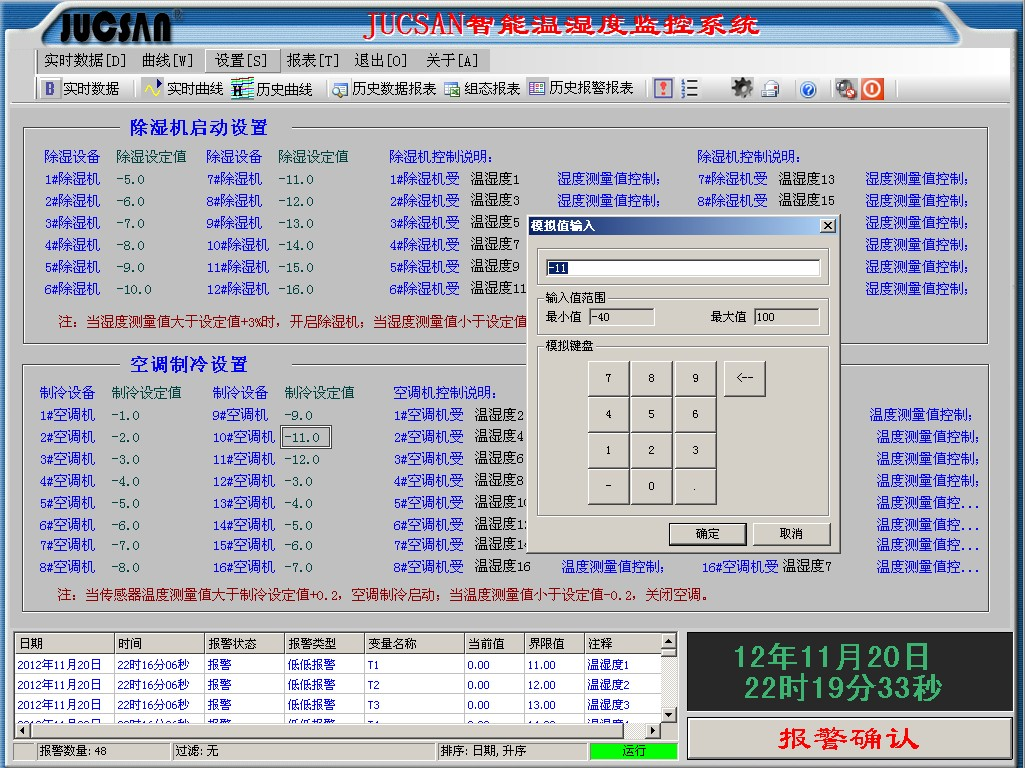Open the 组态报表 configuration report

[482, 88]
